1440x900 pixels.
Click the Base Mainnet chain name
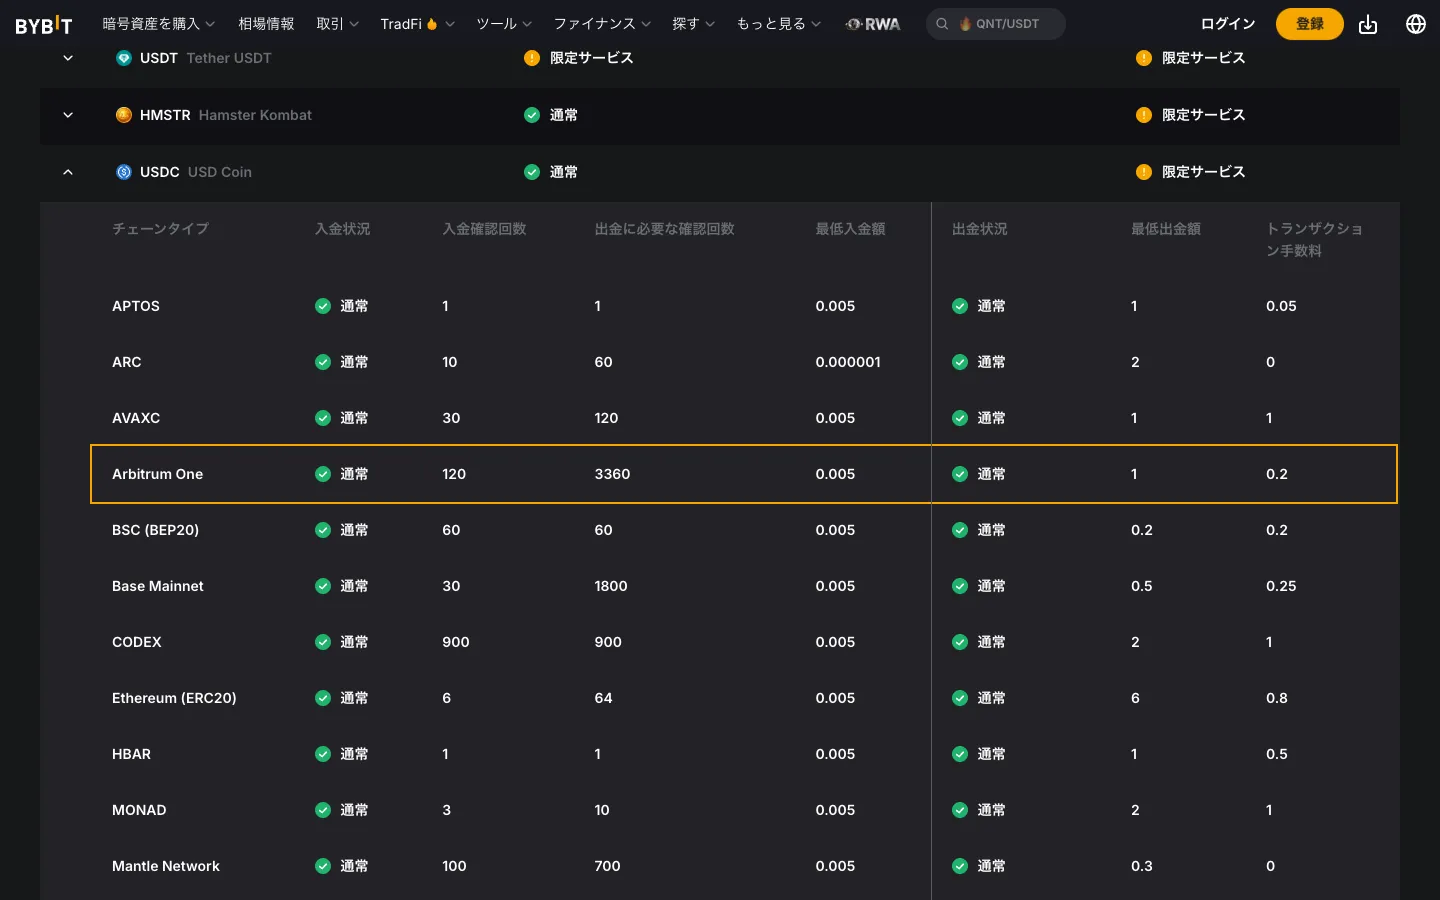[x=158, y=586]
